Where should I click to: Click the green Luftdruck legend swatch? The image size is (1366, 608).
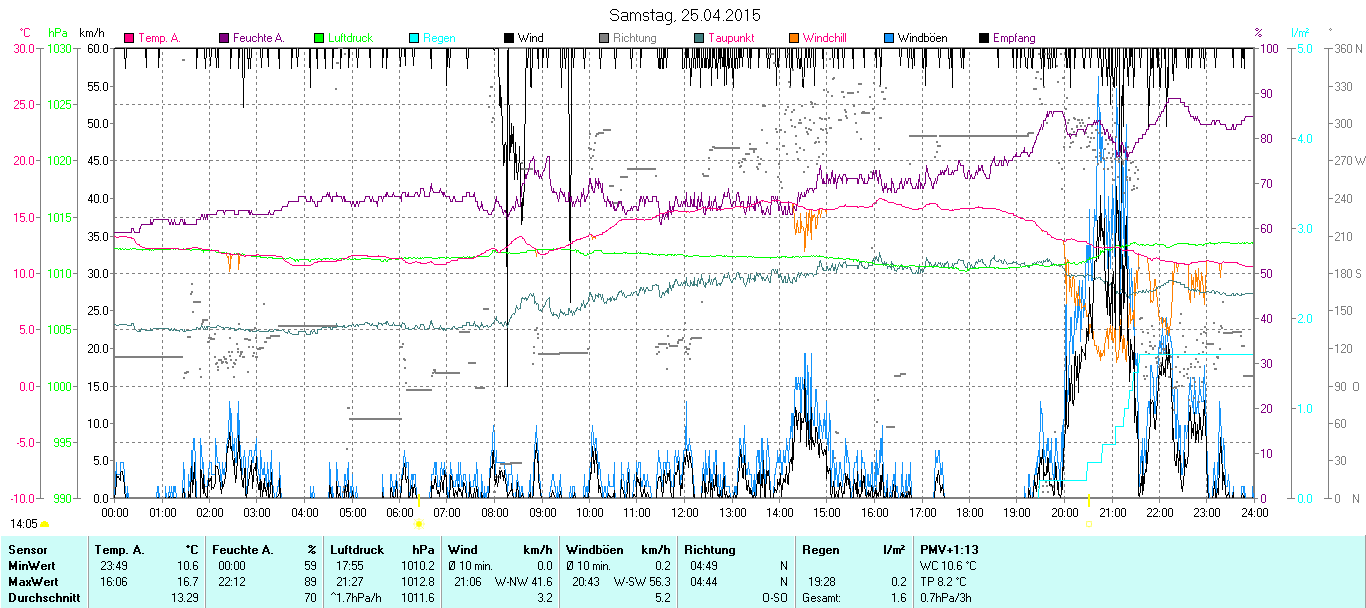[319, 38]
